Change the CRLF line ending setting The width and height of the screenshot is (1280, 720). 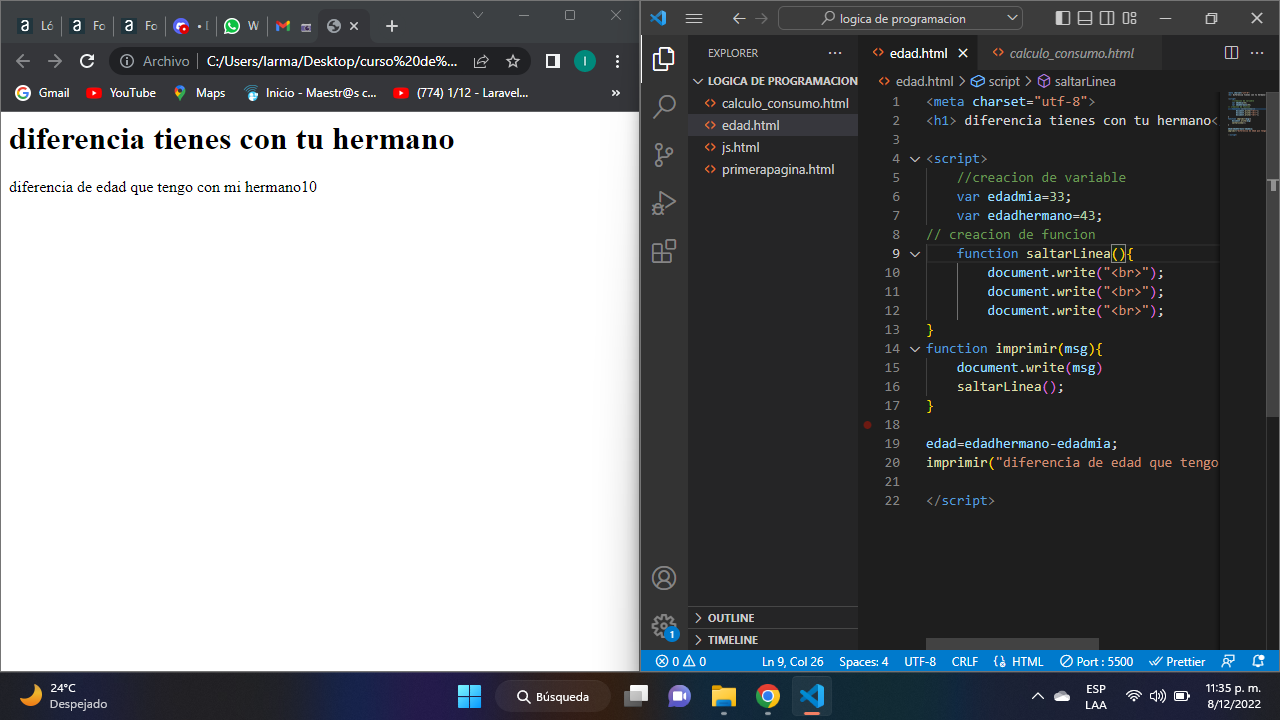(x=964, y=661)
